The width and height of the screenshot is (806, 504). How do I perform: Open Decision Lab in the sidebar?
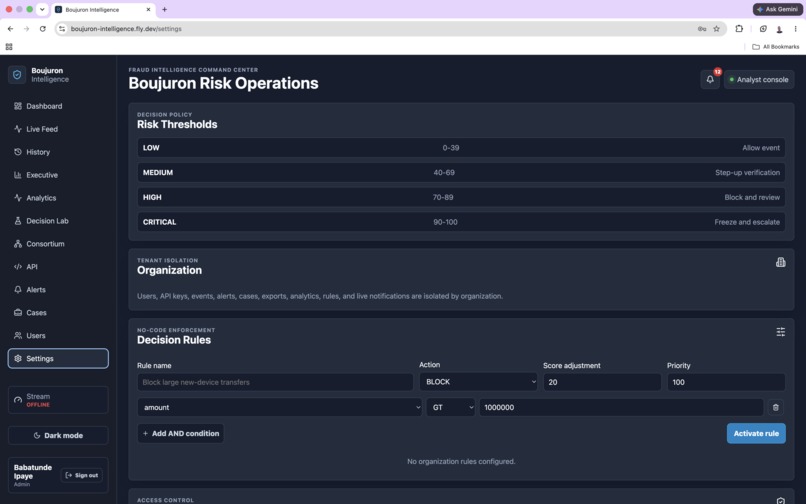58,221
